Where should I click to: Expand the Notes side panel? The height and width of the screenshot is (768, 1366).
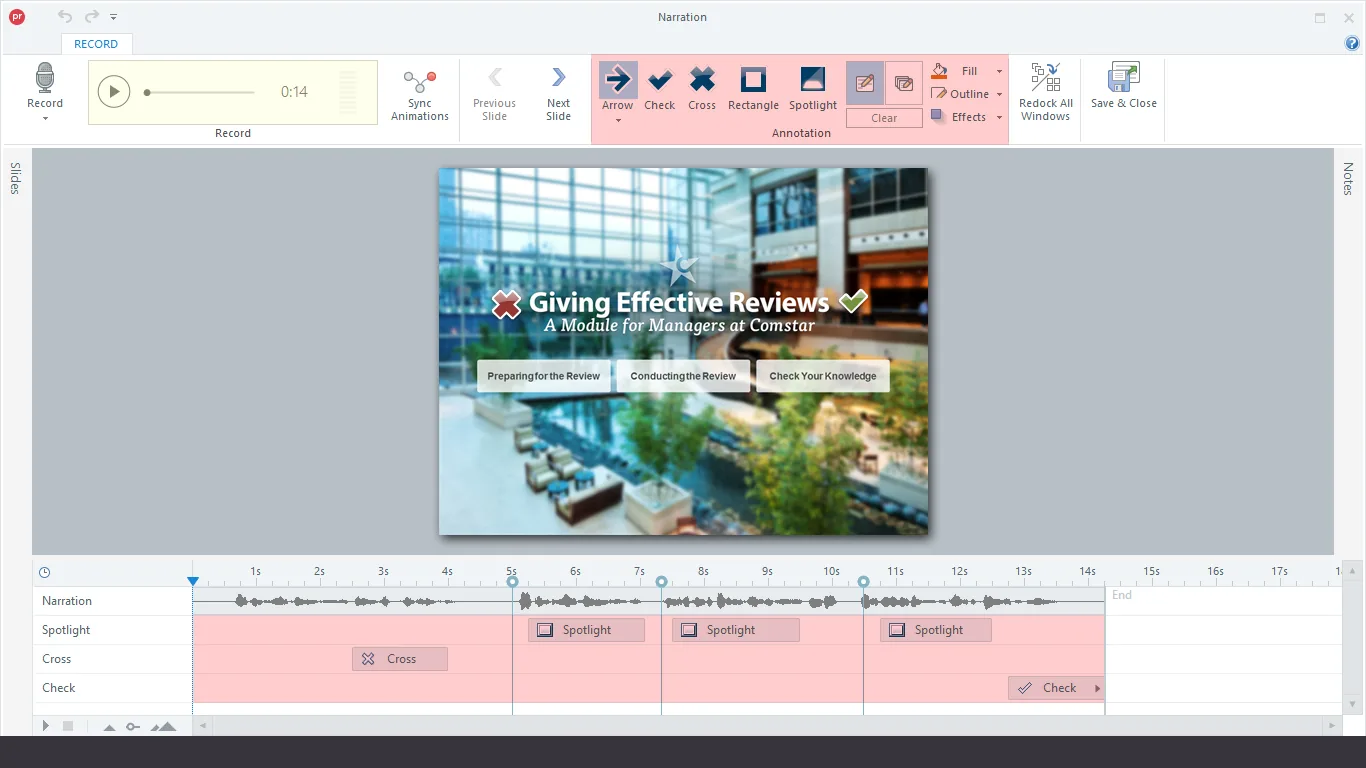point(1348,179)
